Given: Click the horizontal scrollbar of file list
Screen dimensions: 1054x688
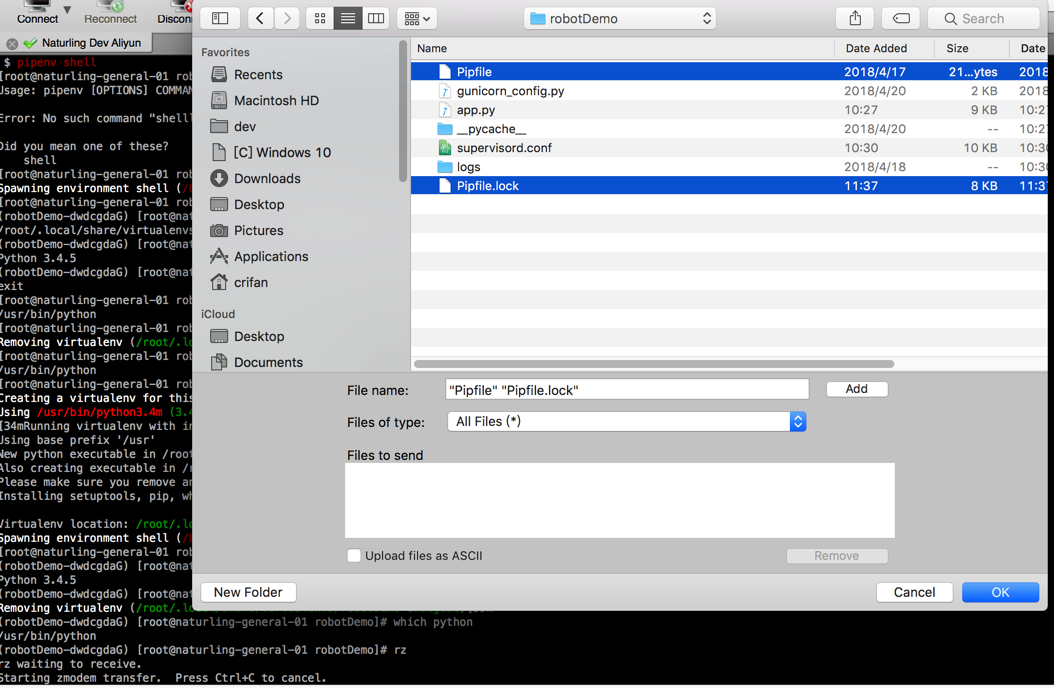Looking at the screenshot, I should click(x=654, y=364).
